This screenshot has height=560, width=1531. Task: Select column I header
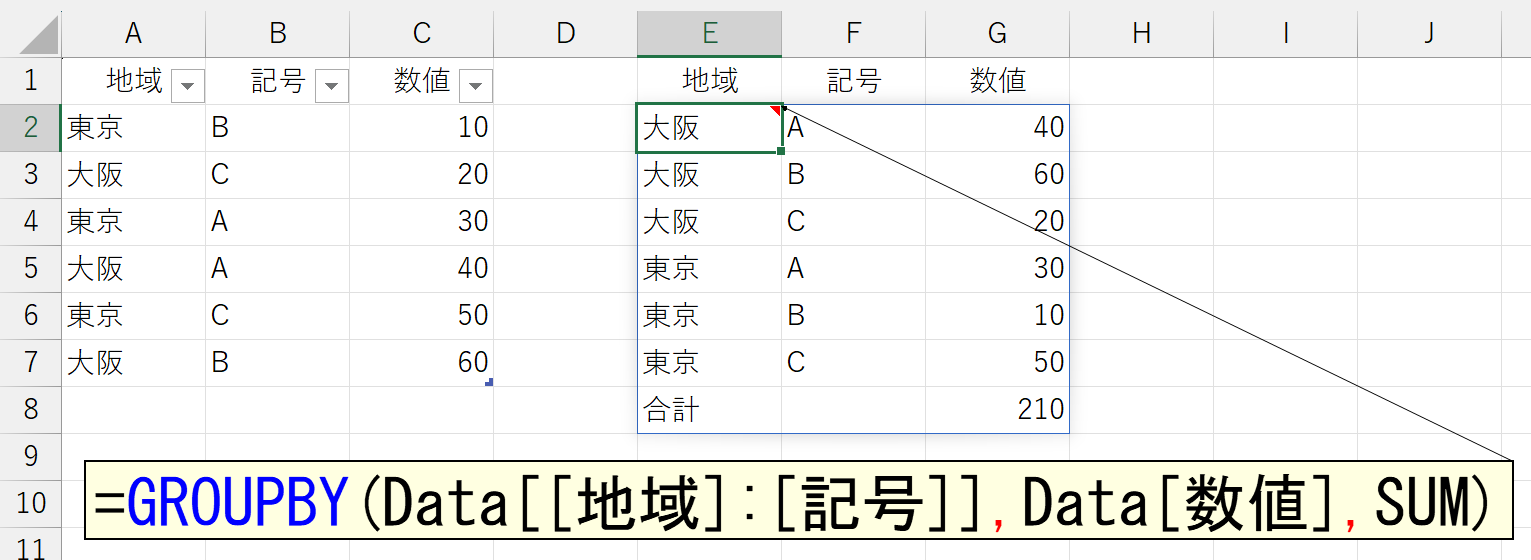click(1286, 34)
